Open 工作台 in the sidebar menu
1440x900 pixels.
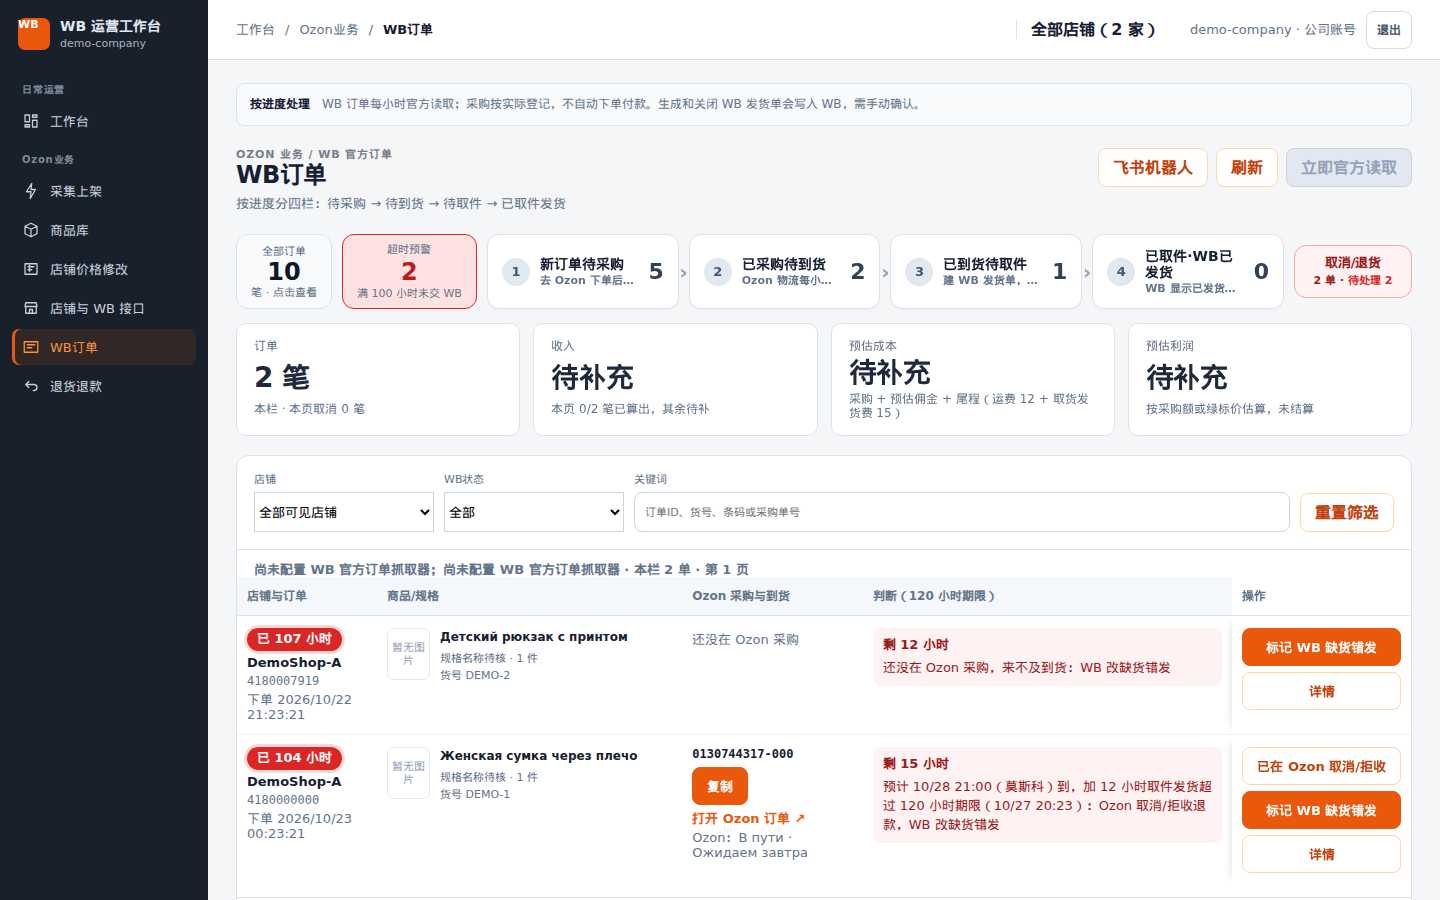104,121
